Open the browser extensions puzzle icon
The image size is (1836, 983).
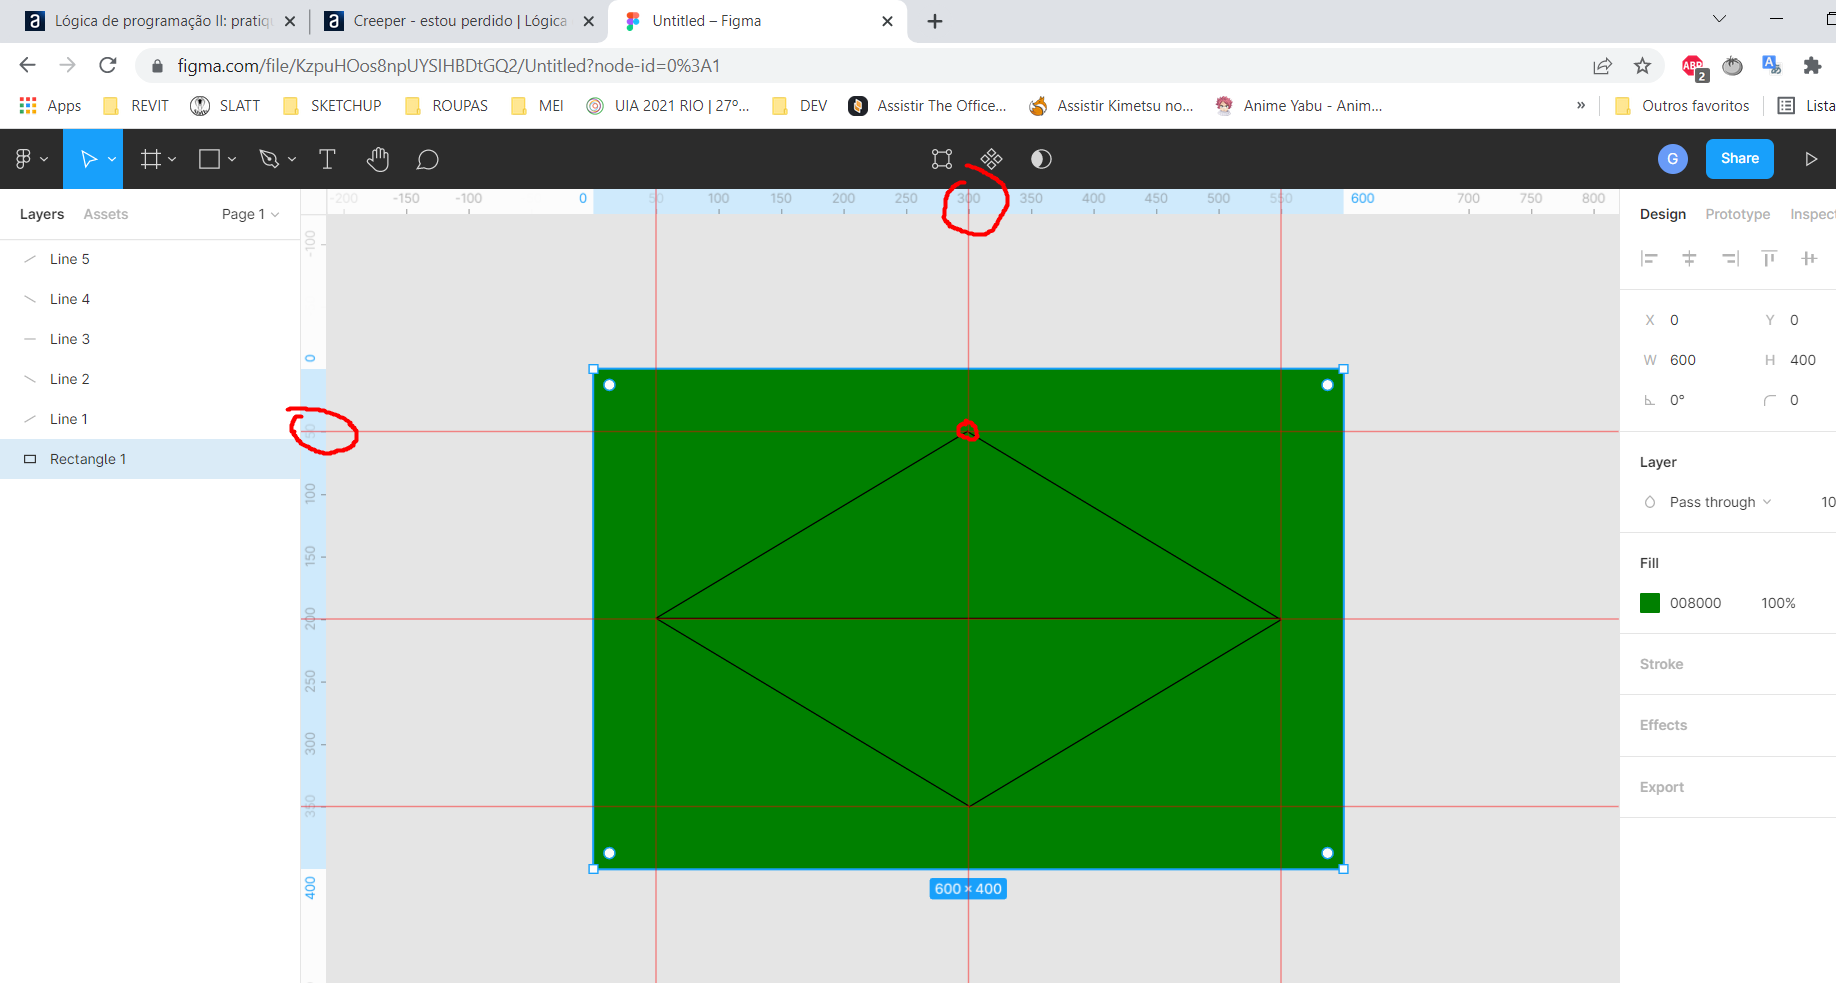coord(1812,66)
